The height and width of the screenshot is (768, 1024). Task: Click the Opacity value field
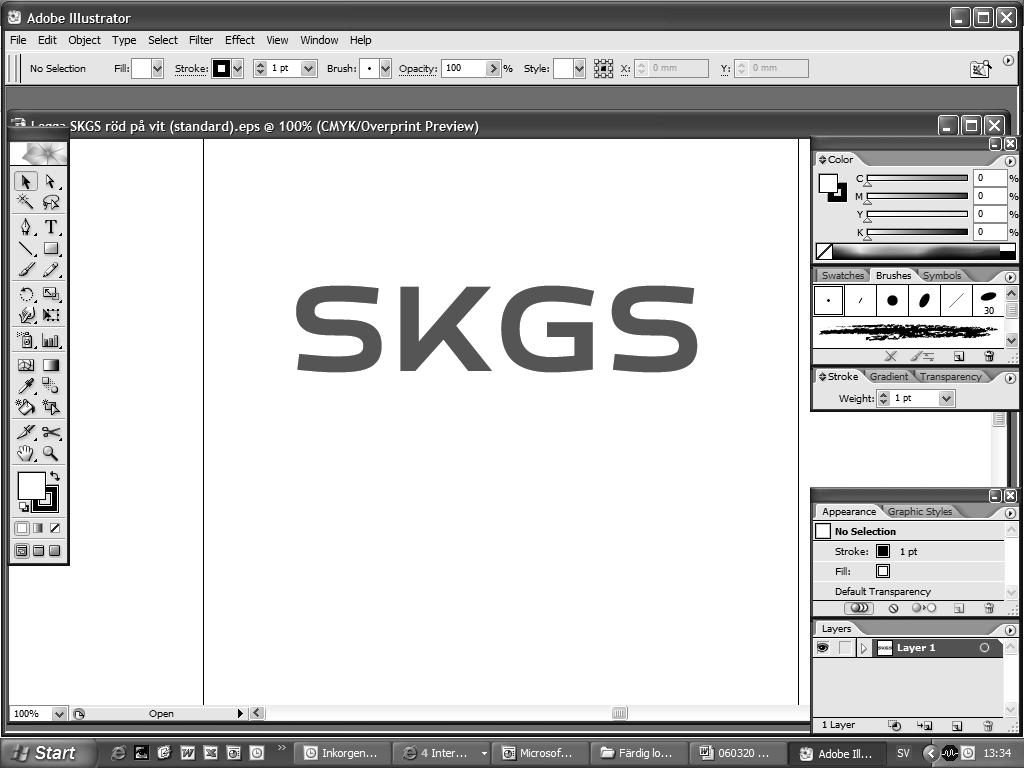click(464, 69)
